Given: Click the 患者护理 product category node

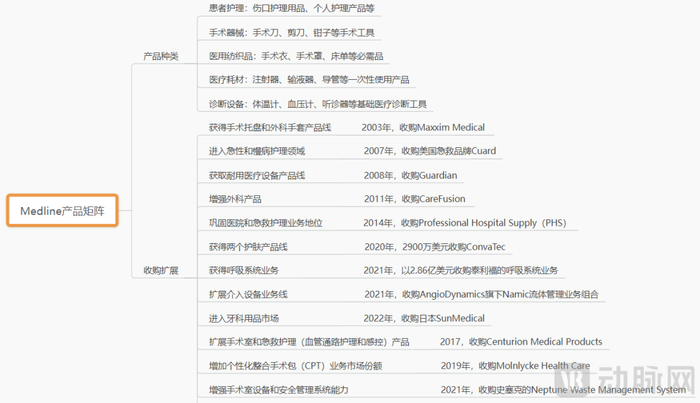Looking at the screenshot, I should point(292,8).
